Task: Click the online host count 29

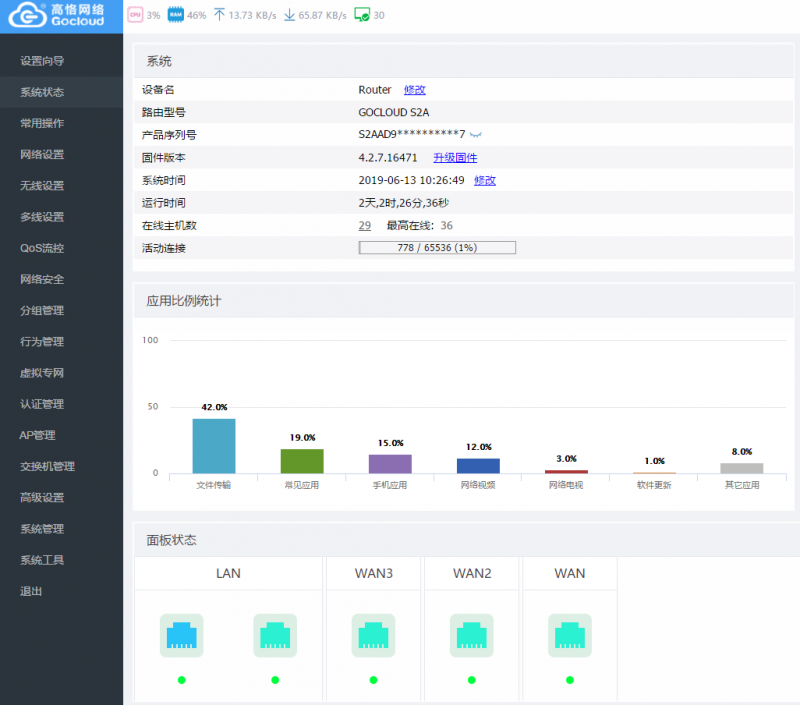Action: point(365,225)
